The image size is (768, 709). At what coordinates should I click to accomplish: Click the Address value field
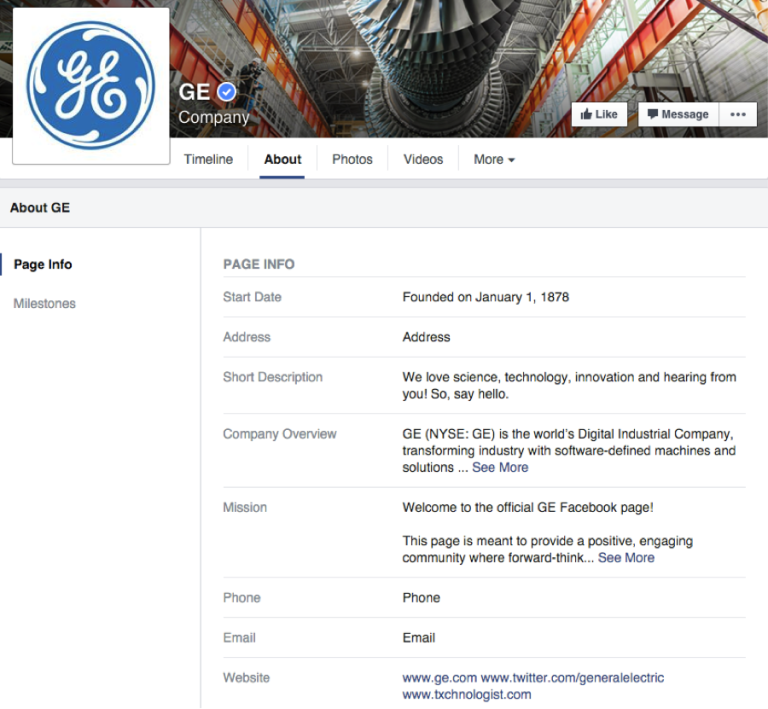coord(426,337)
